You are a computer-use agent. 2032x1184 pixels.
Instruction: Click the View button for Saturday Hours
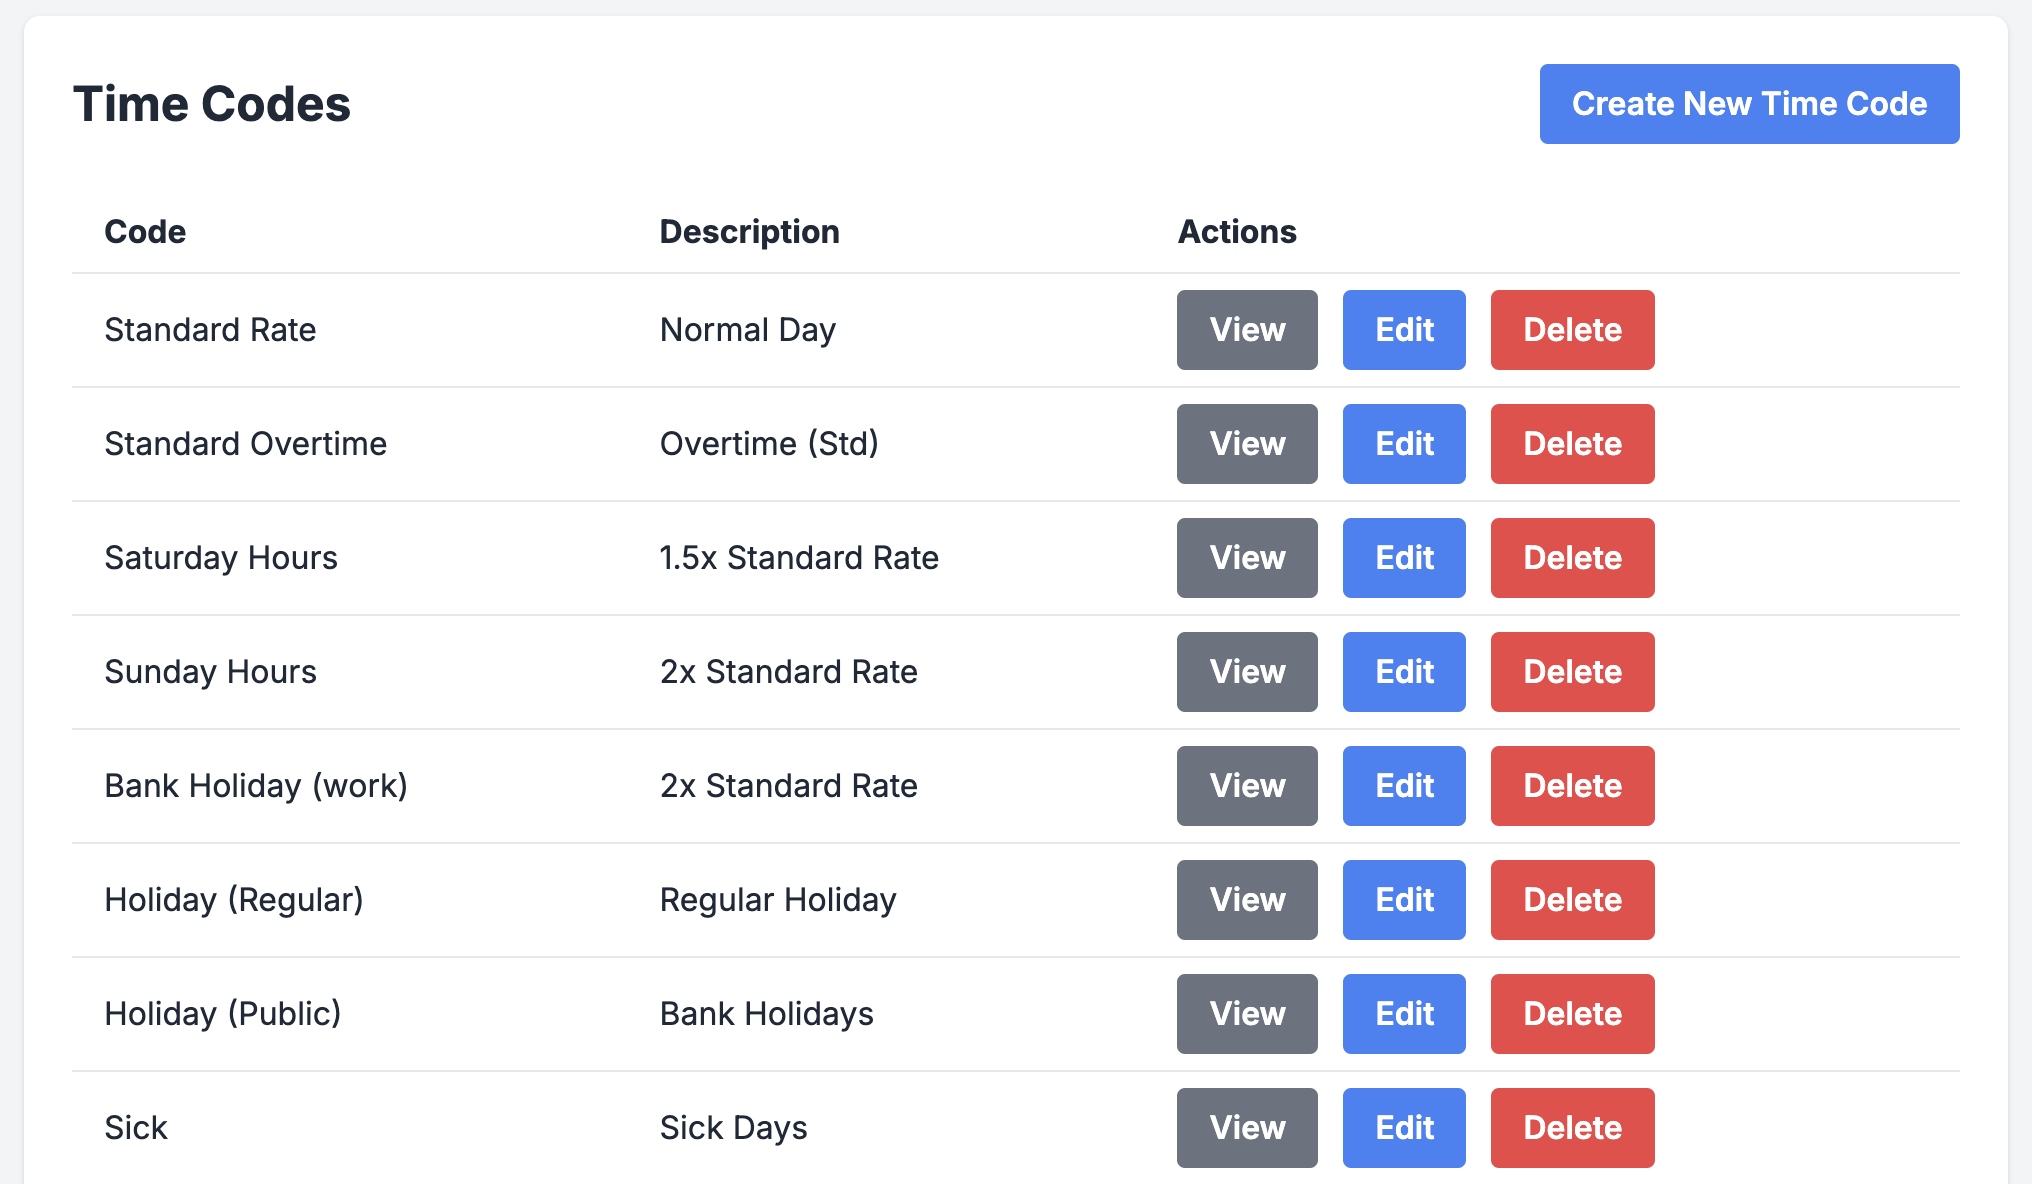(x=1247, y=557)
